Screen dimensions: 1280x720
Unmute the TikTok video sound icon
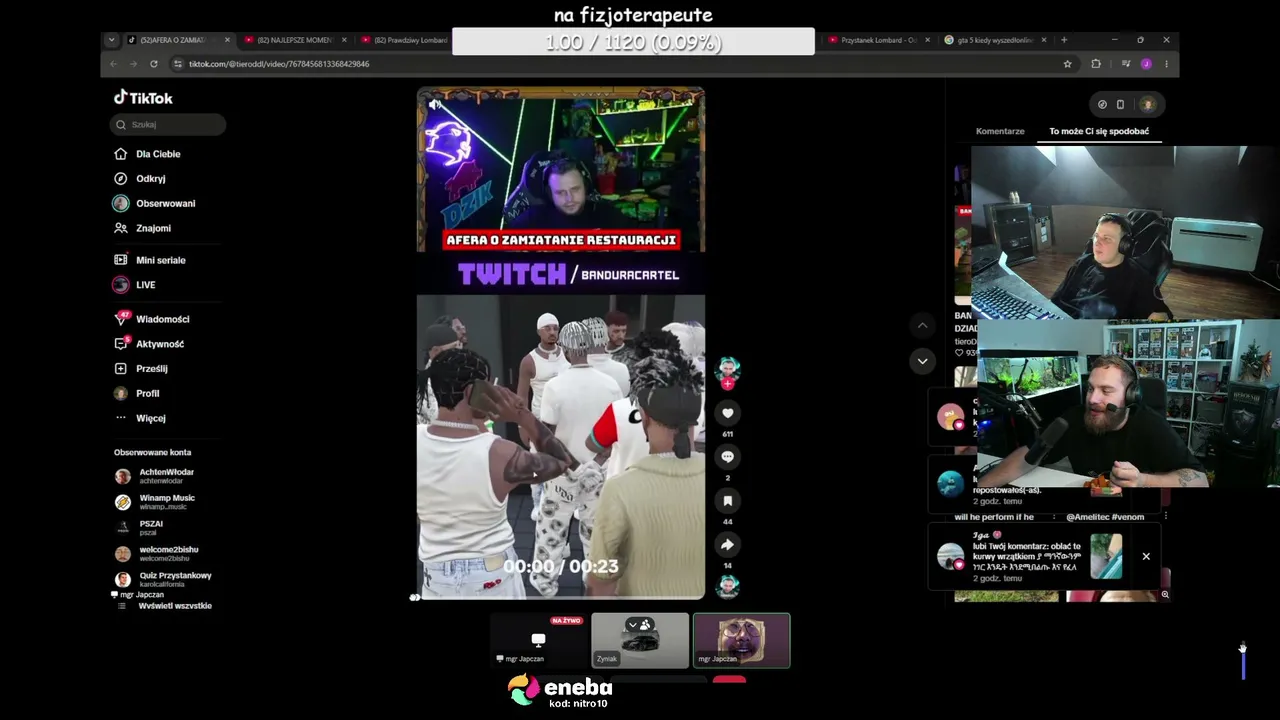tap(434, 104)
